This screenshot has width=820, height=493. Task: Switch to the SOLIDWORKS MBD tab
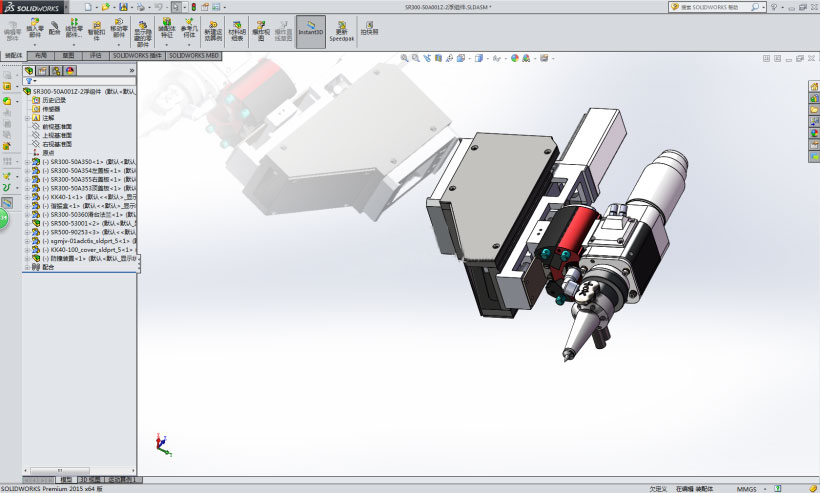pyautogui.click(x=193, y=55)
